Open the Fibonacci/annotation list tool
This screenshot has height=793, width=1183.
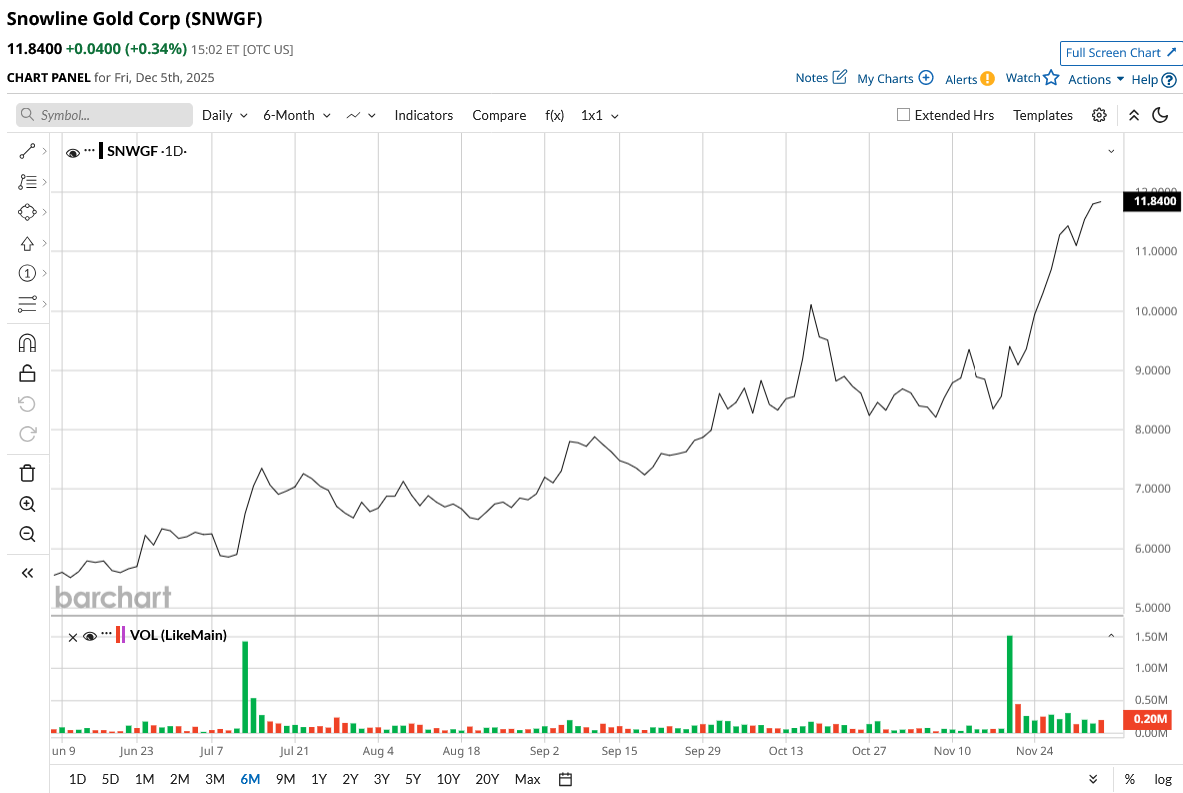pyautogui.click(x=27, y=182)
